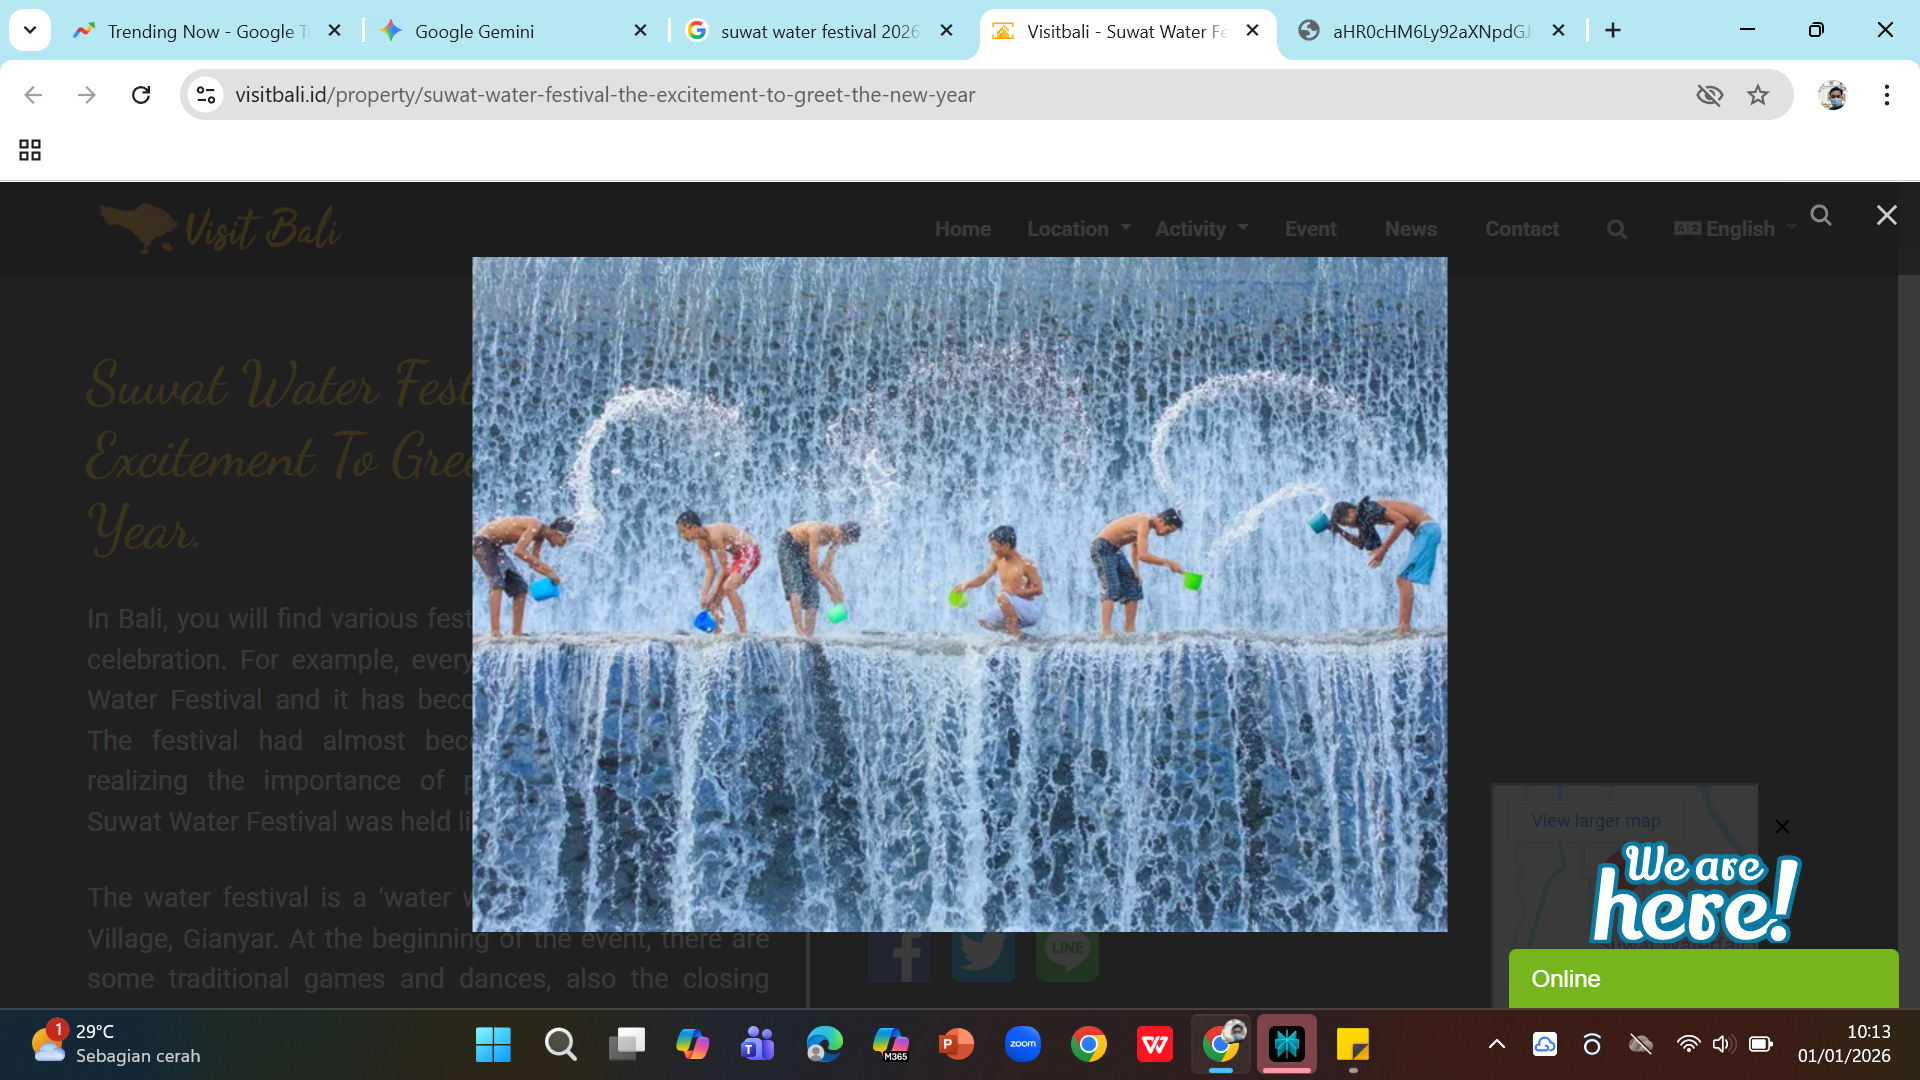Image resolution: width=1920 pixels, height=1080 pixels.
Task: Open the Chrome profile avatar
Action: point(1833,95)
